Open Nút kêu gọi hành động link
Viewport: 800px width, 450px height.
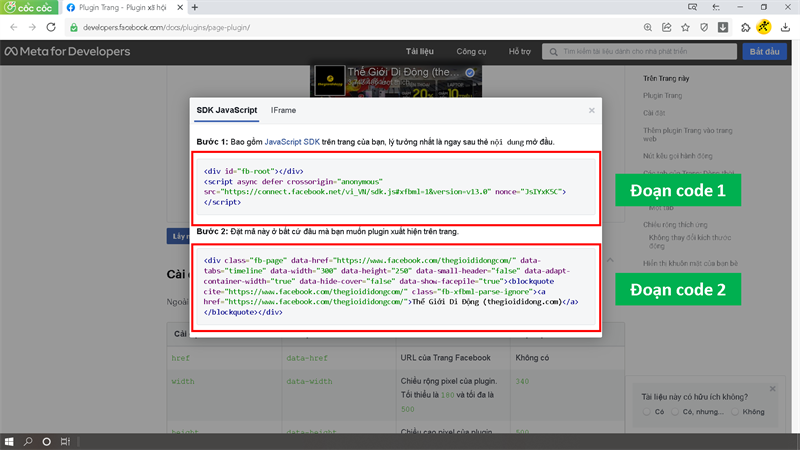click(678, 156)
